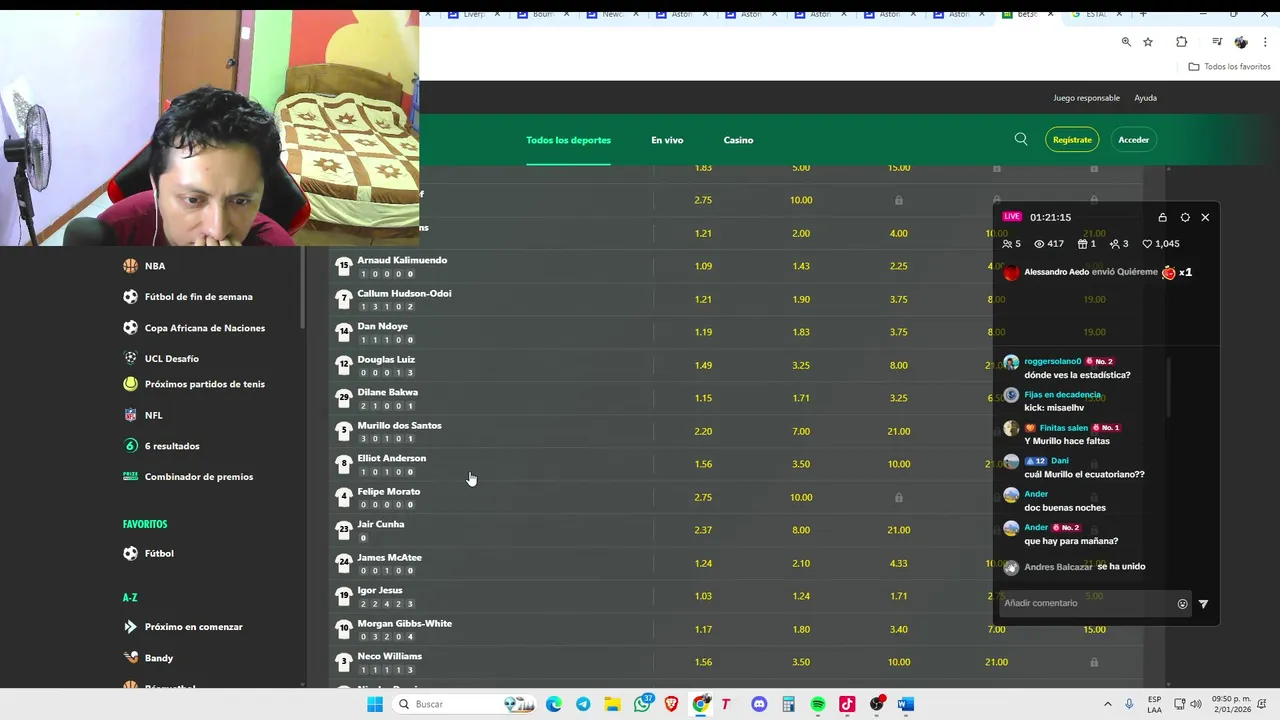Click the Regístrate button
The width and height of the screenshot is (1280, 720).
tap(1072, 140)
